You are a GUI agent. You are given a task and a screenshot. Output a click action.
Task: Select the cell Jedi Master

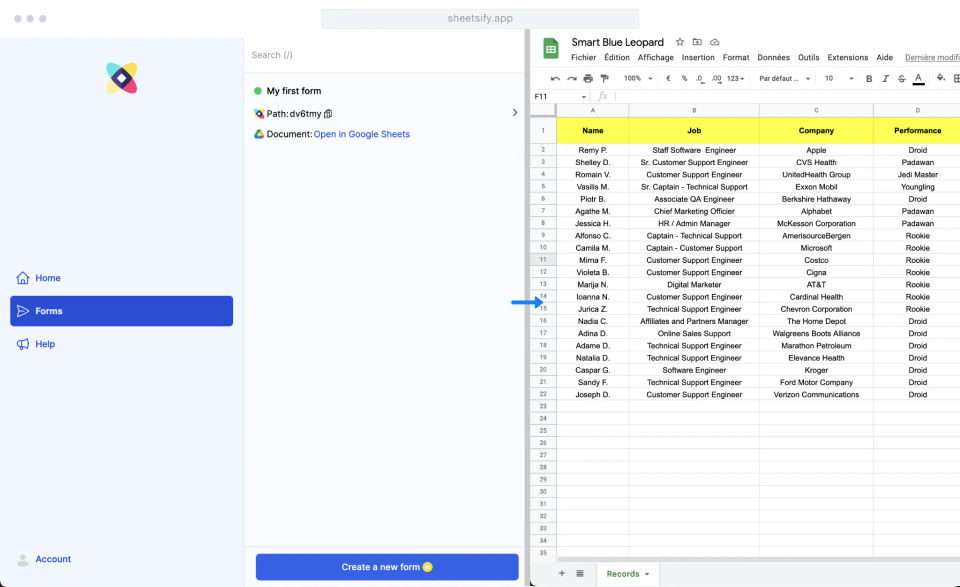(917, 174)
